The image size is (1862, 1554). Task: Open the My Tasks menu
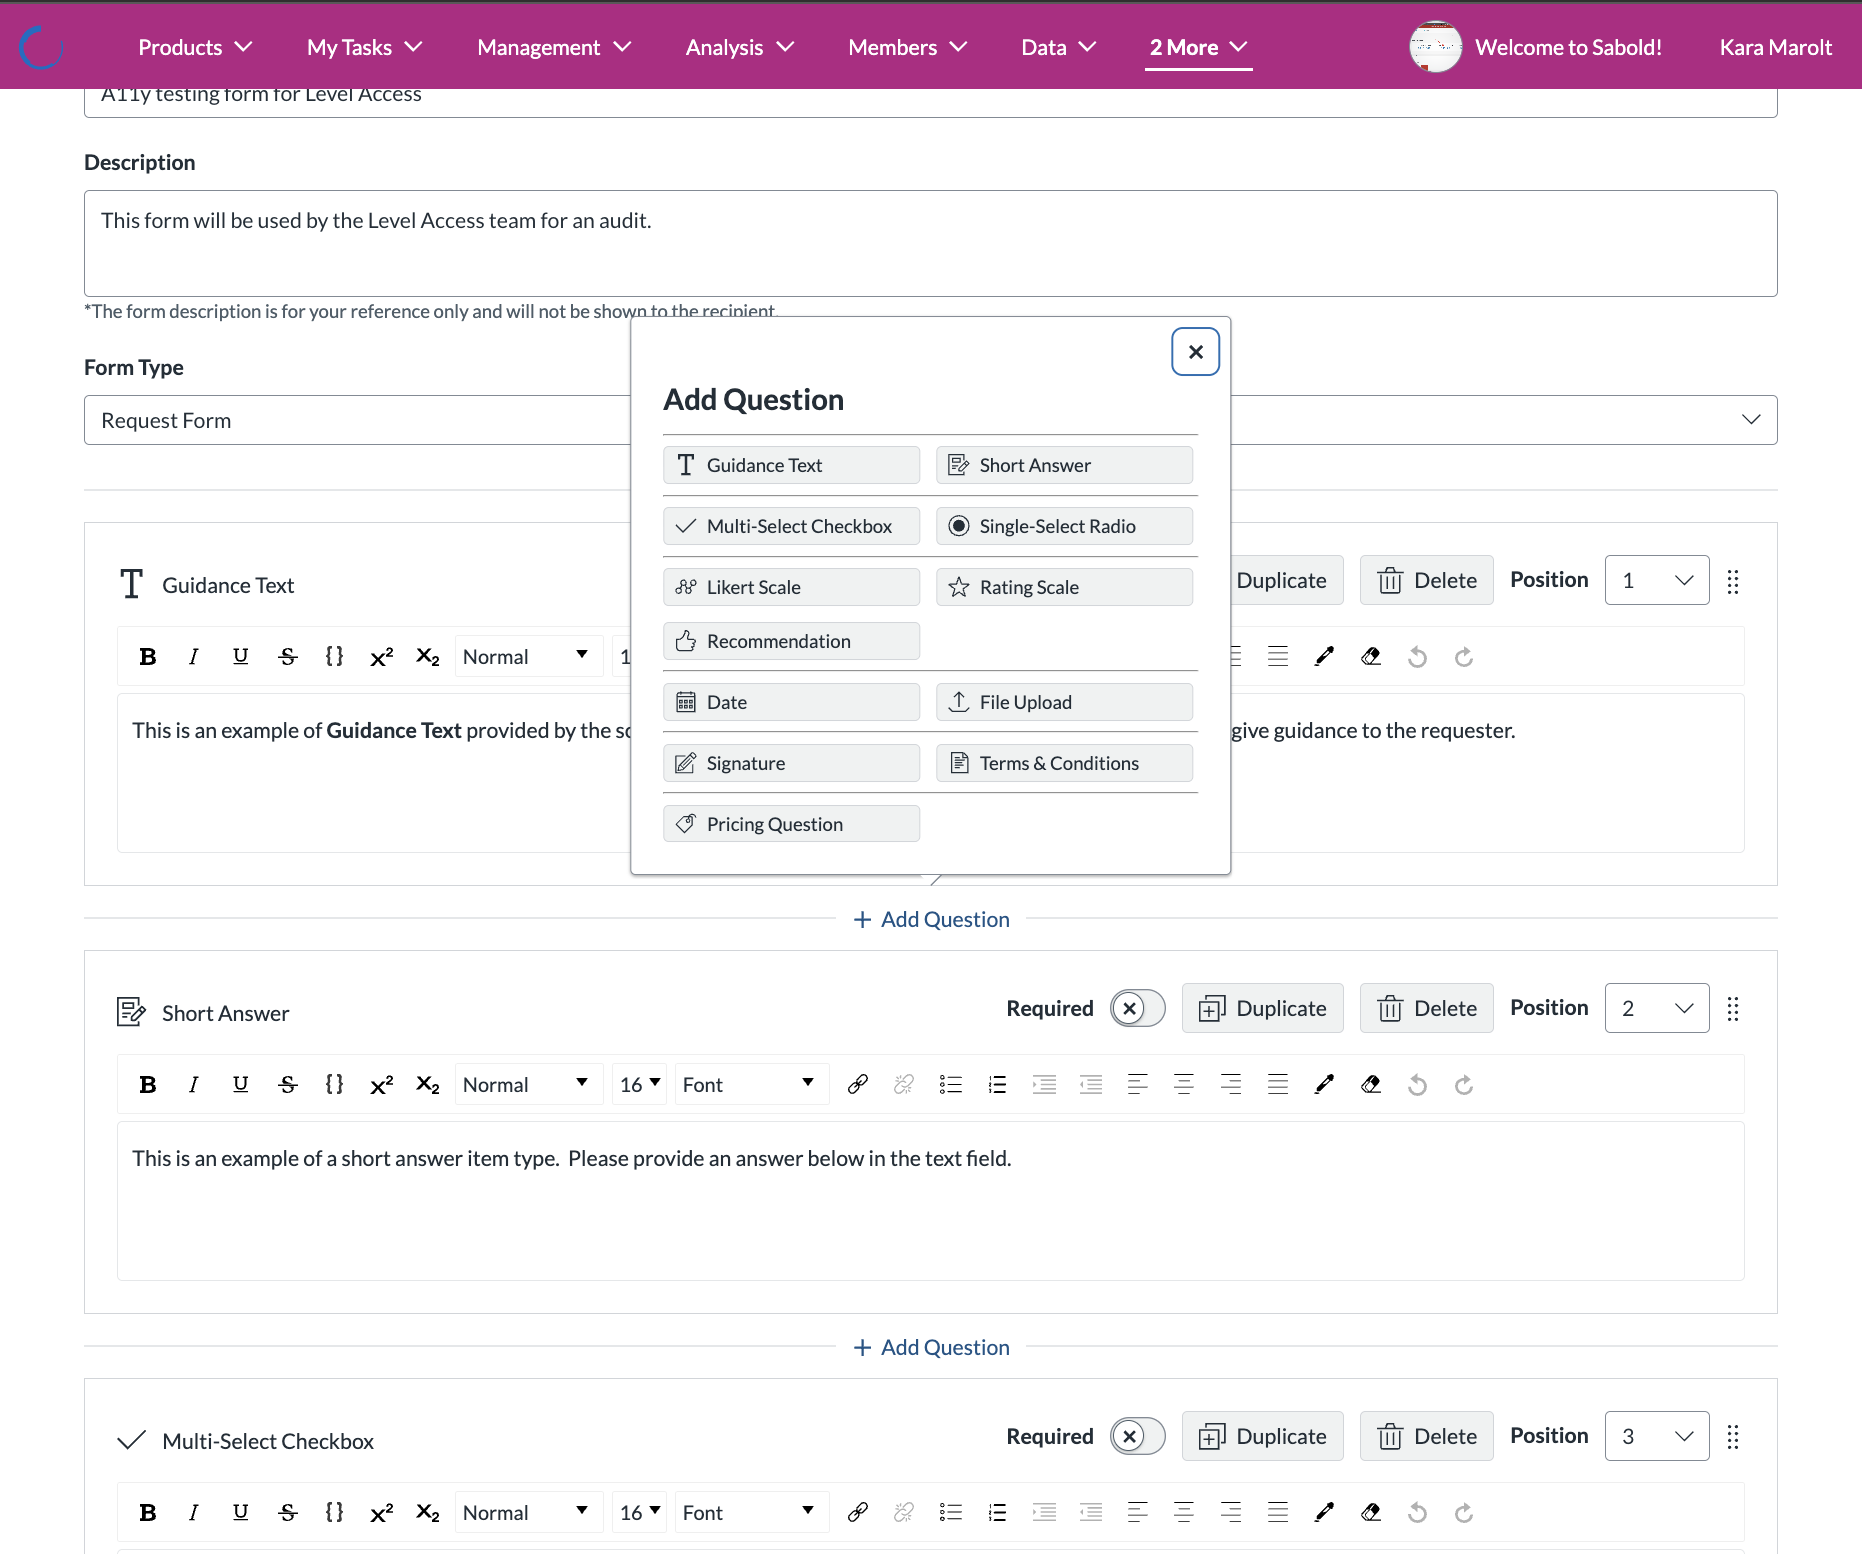pyautogui.click(x=365, y=47)
